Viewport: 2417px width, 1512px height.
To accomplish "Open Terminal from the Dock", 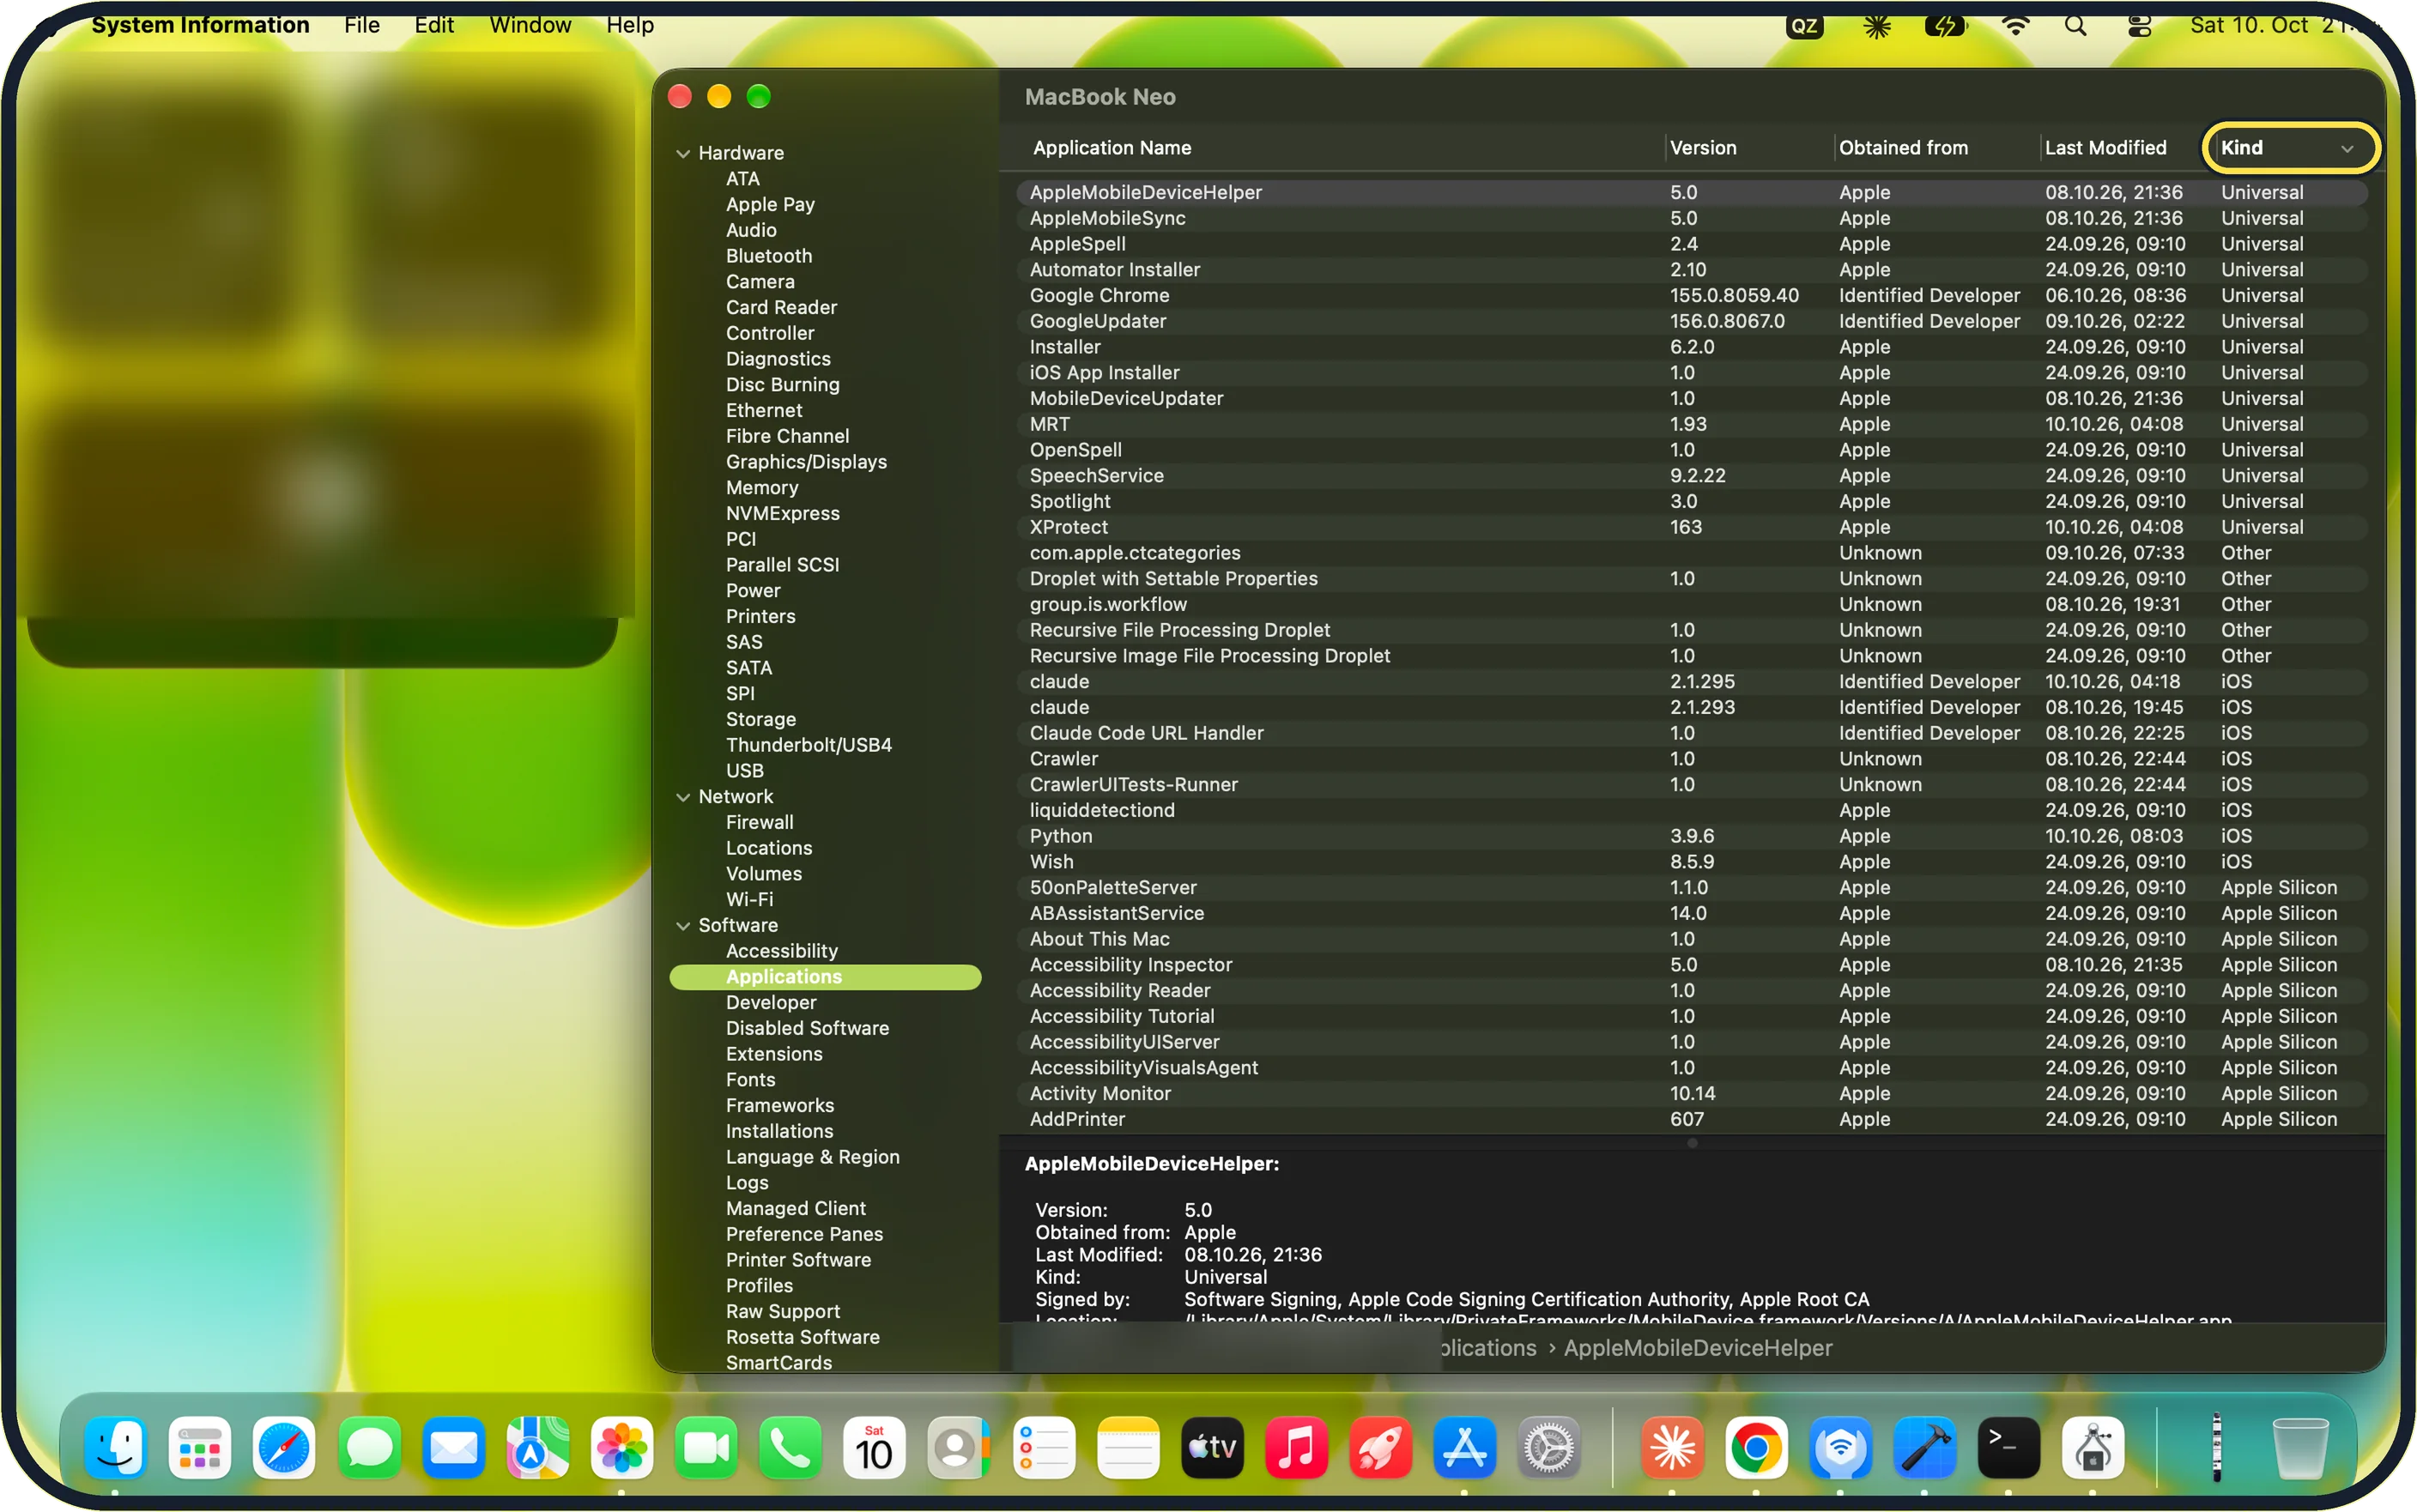I will pyautogui.click(x=2009, y=1447).
